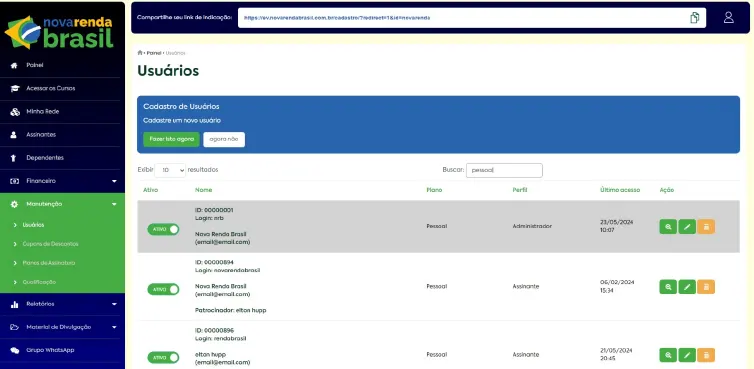
Task: Edit user novarendabrasil with pencil icon
Action: pos(687,287)
